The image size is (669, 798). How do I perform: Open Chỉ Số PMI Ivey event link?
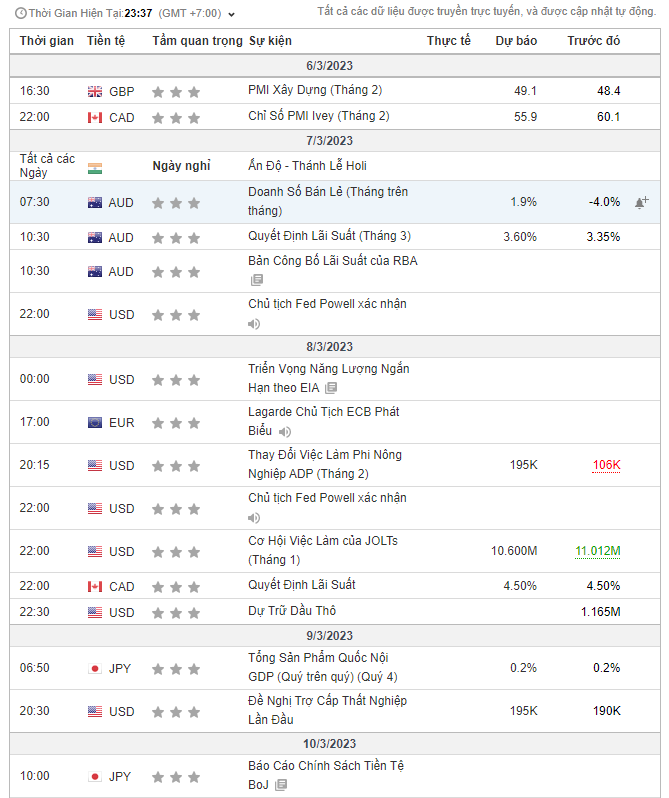point(318,116)
